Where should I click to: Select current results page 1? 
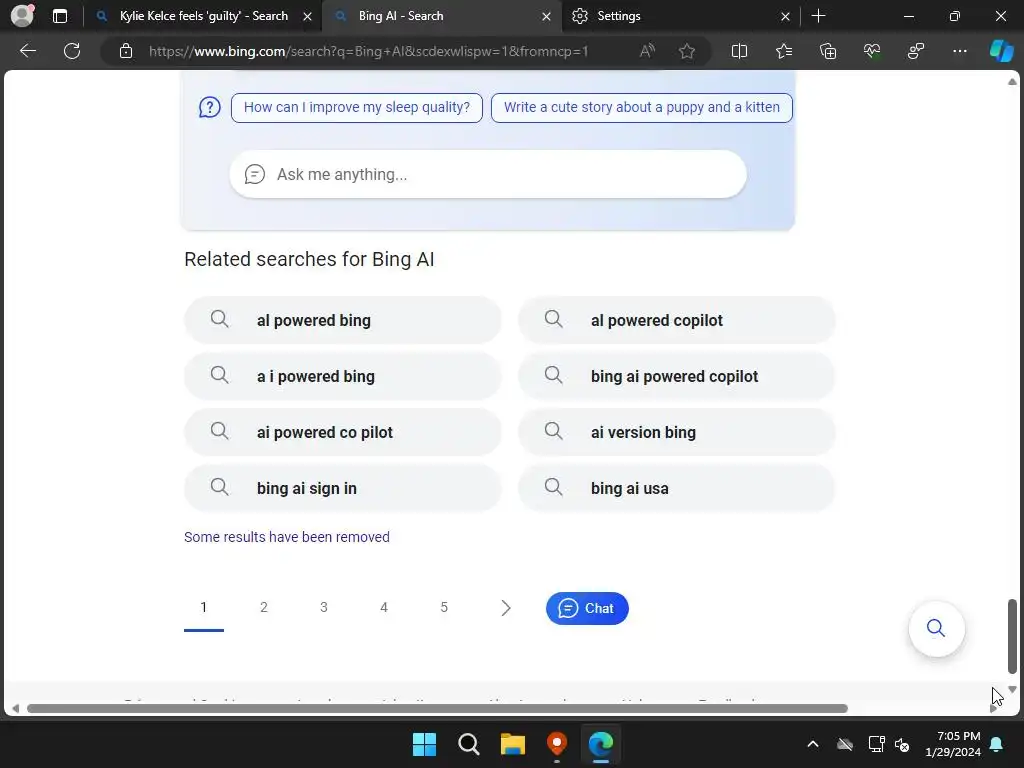click(204, 607)
